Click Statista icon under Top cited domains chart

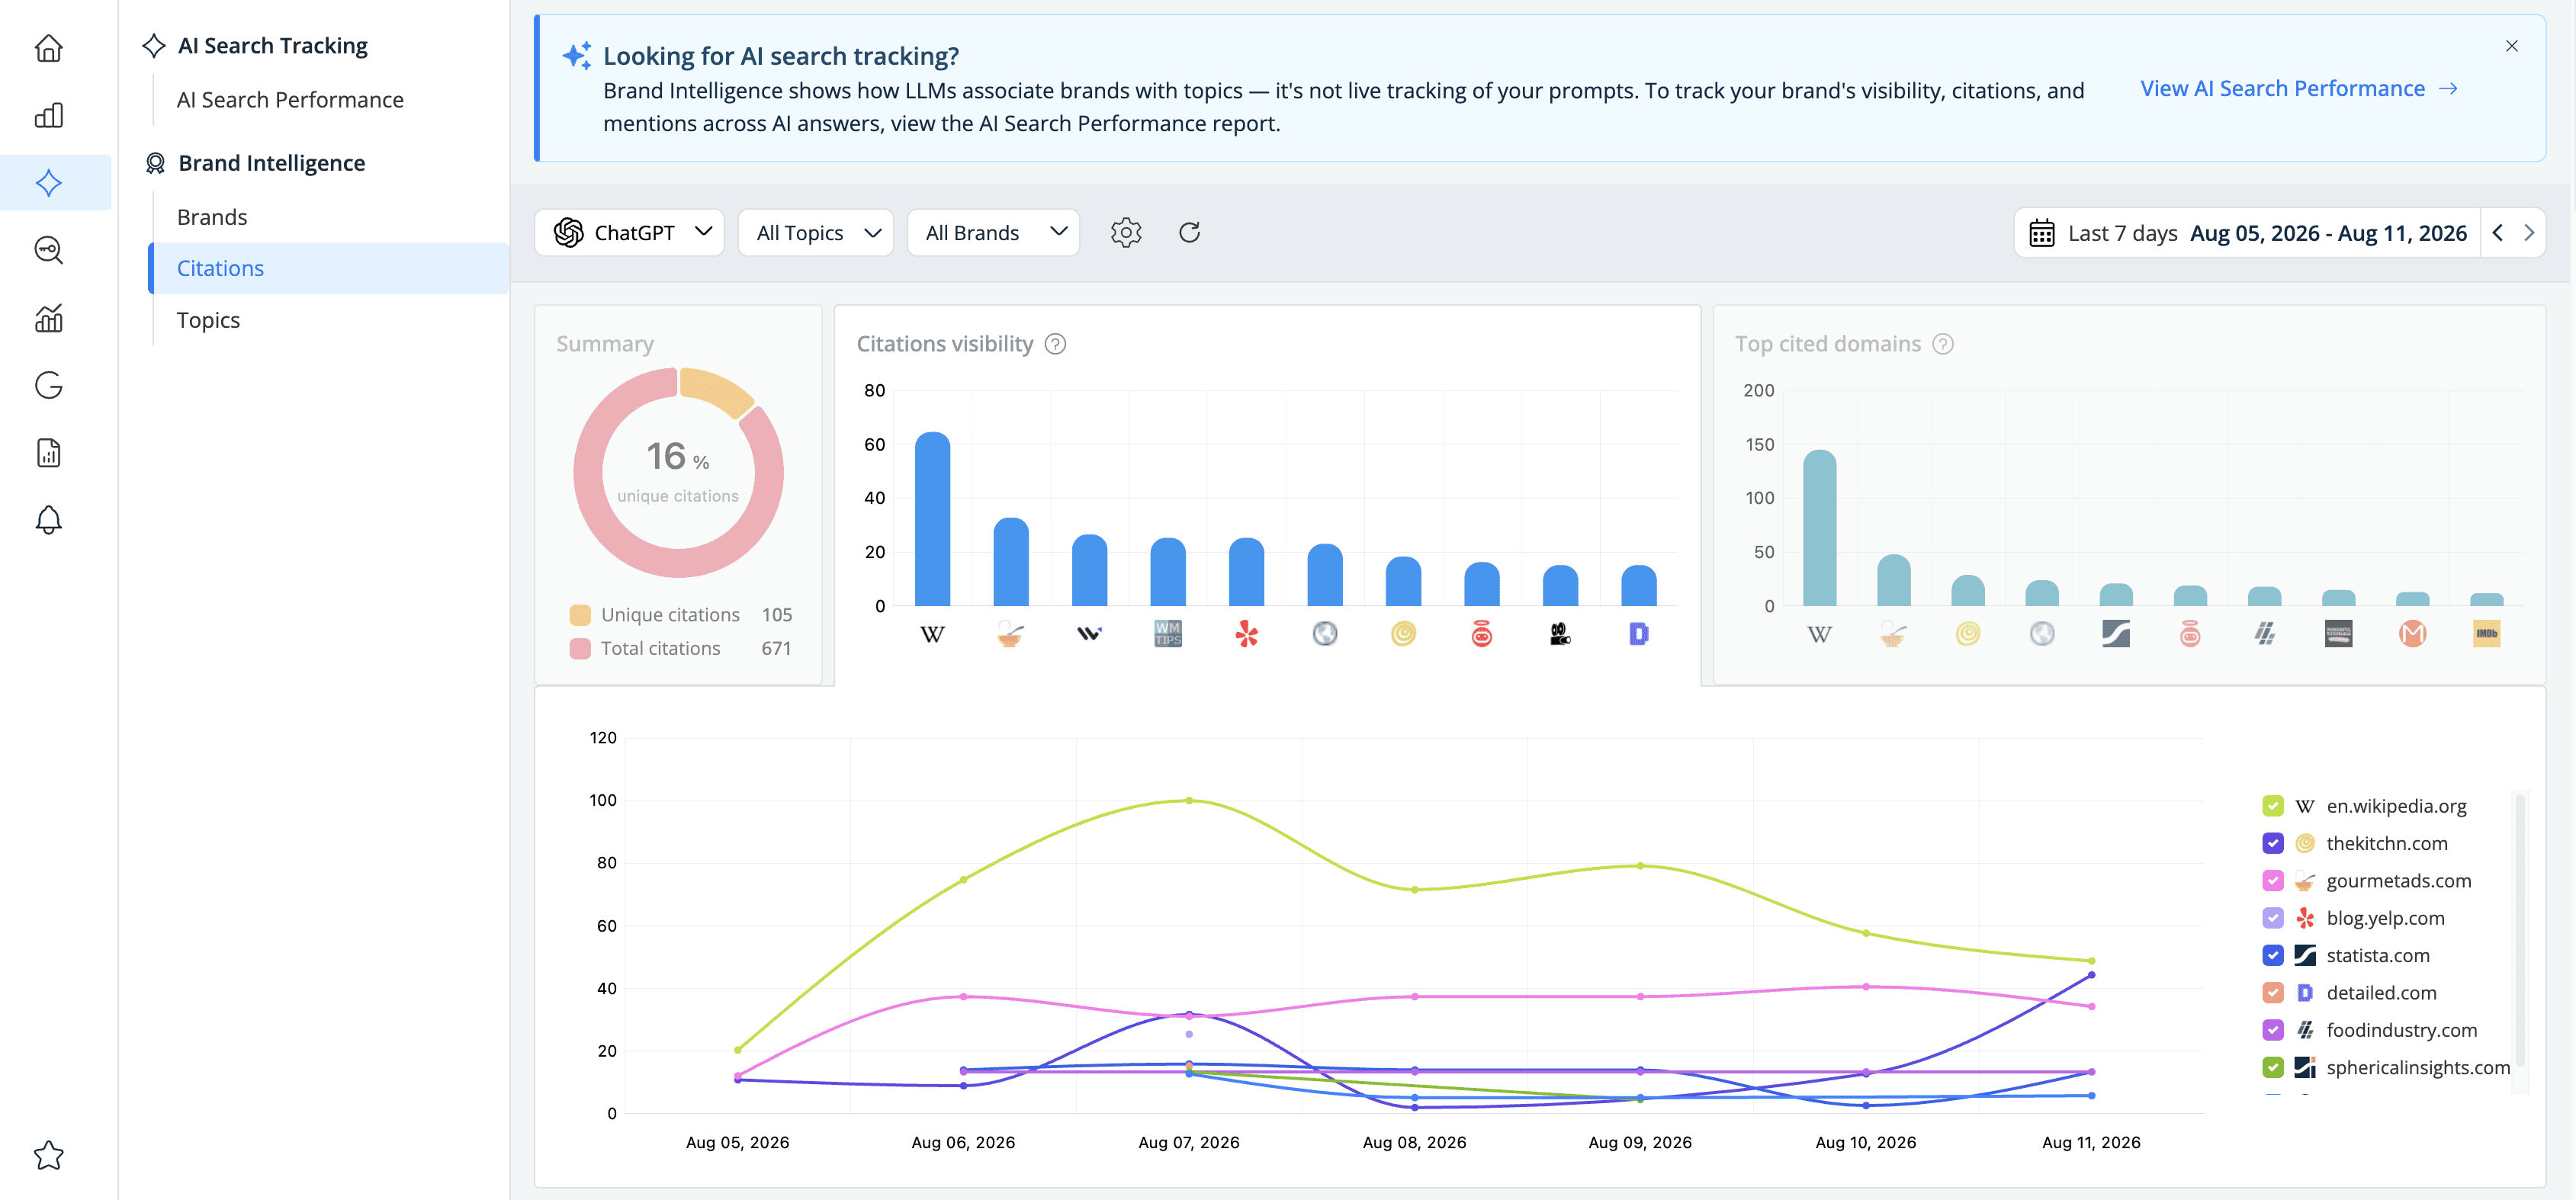(x=2115, y=634)
